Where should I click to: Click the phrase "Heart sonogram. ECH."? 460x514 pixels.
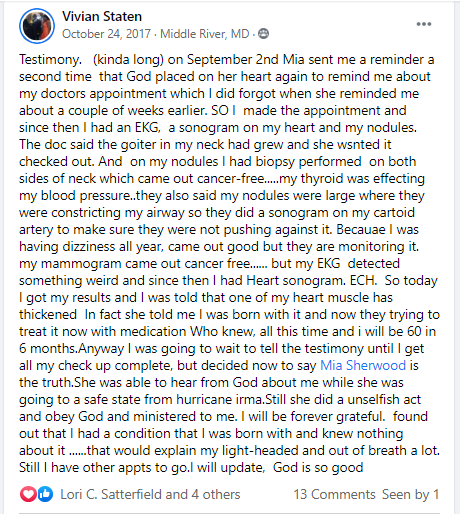pos(311,281)
